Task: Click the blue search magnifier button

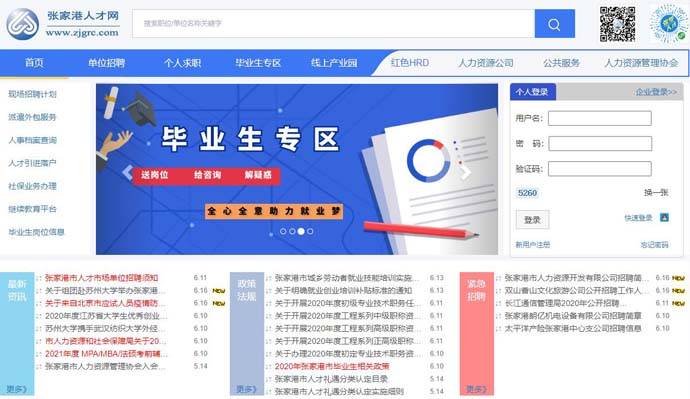Action: coord(554,24)
